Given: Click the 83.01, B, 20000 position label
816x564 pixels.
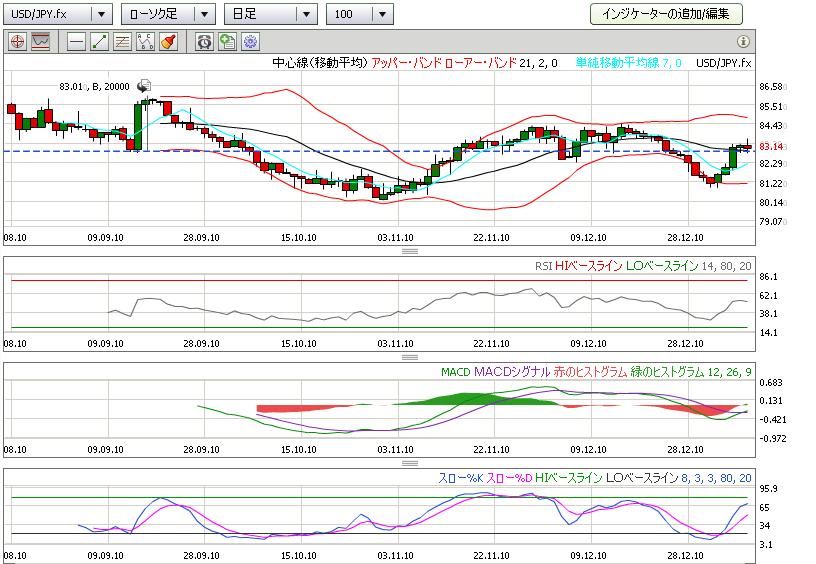Looking at the screenshot, I should click(x=94, y=86).
